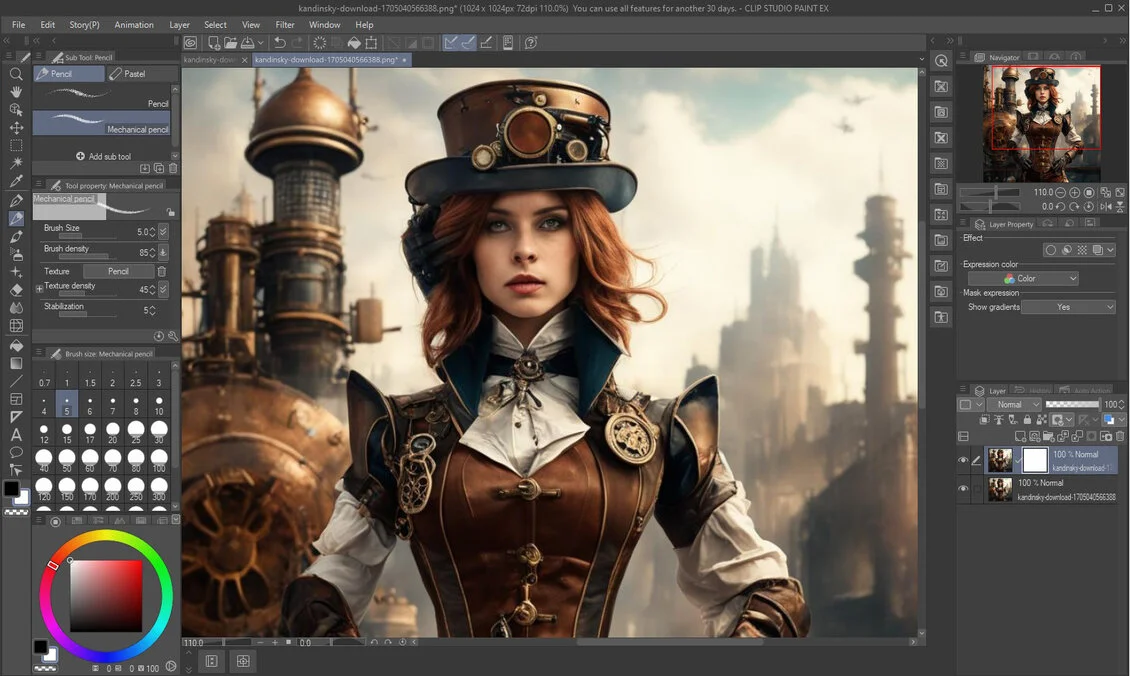1130x676 pixels.
Task: Select the Gradient tool
Action: 16,362
